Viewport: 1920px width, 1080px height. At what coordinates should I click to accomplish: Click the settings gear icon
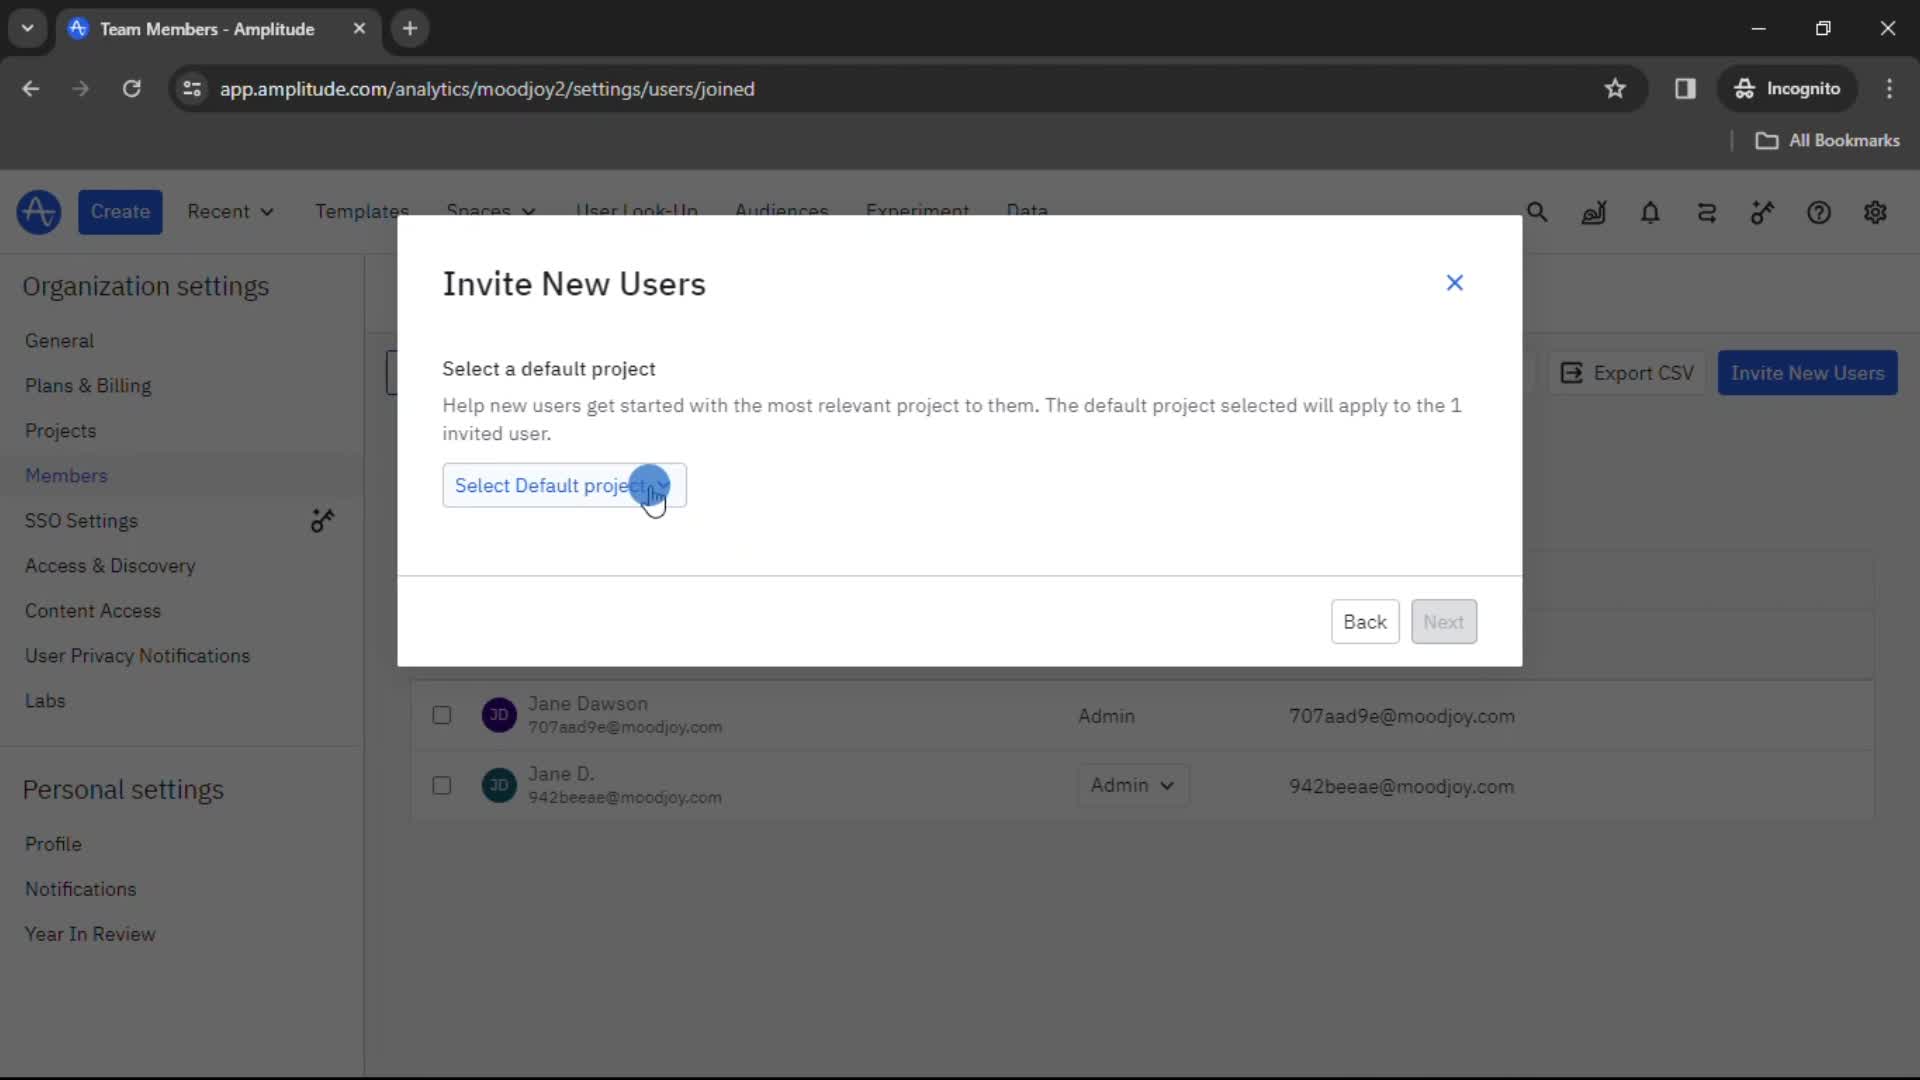(1876, 212)
